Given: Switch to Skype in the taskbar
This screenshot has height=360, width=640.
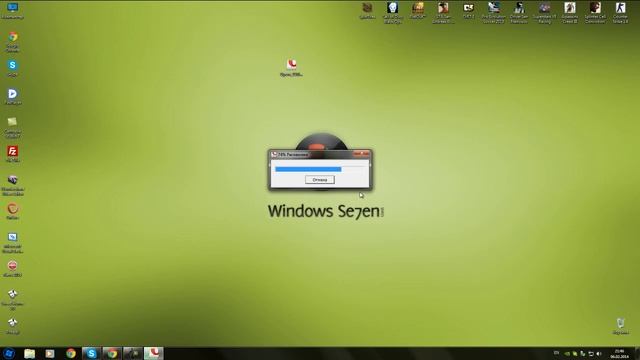Looking at the screenshot, I should (91, 353).
